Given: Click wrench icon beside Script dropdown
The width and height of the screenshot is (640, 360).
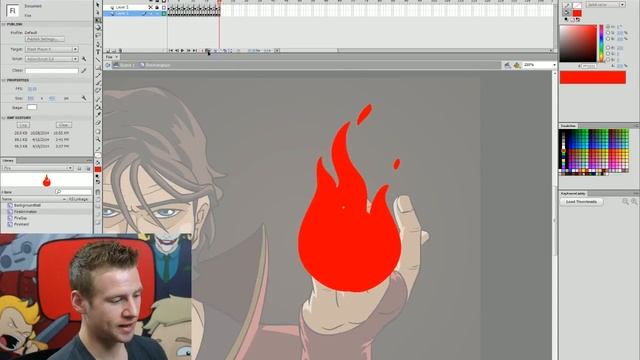Looking at the screenshot, I should (84, 59).
